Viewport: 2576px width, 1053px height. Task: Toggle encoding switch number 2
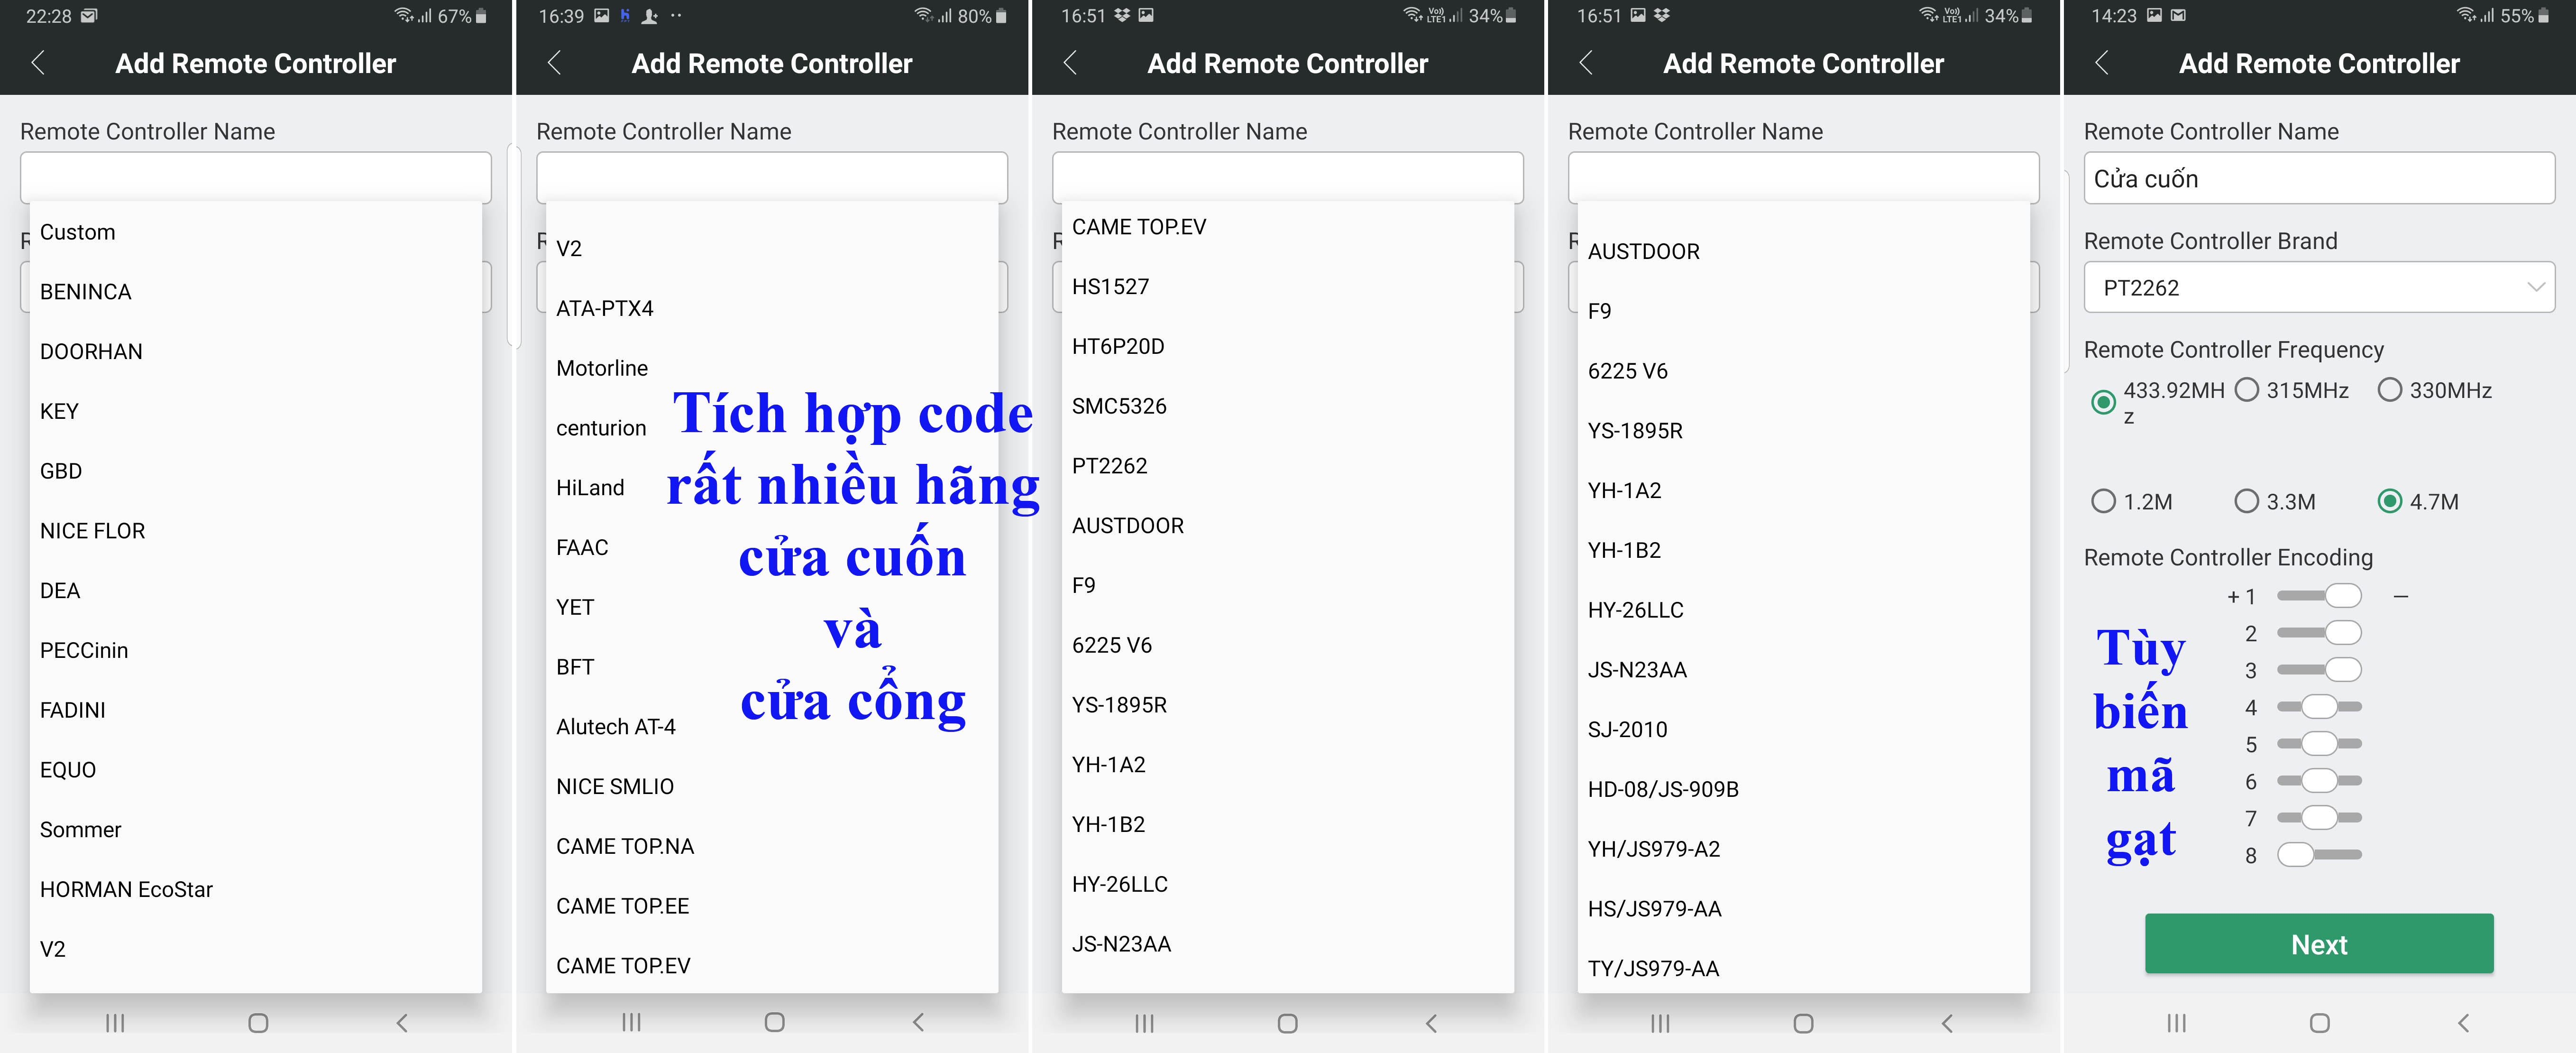coord(2319,633)
